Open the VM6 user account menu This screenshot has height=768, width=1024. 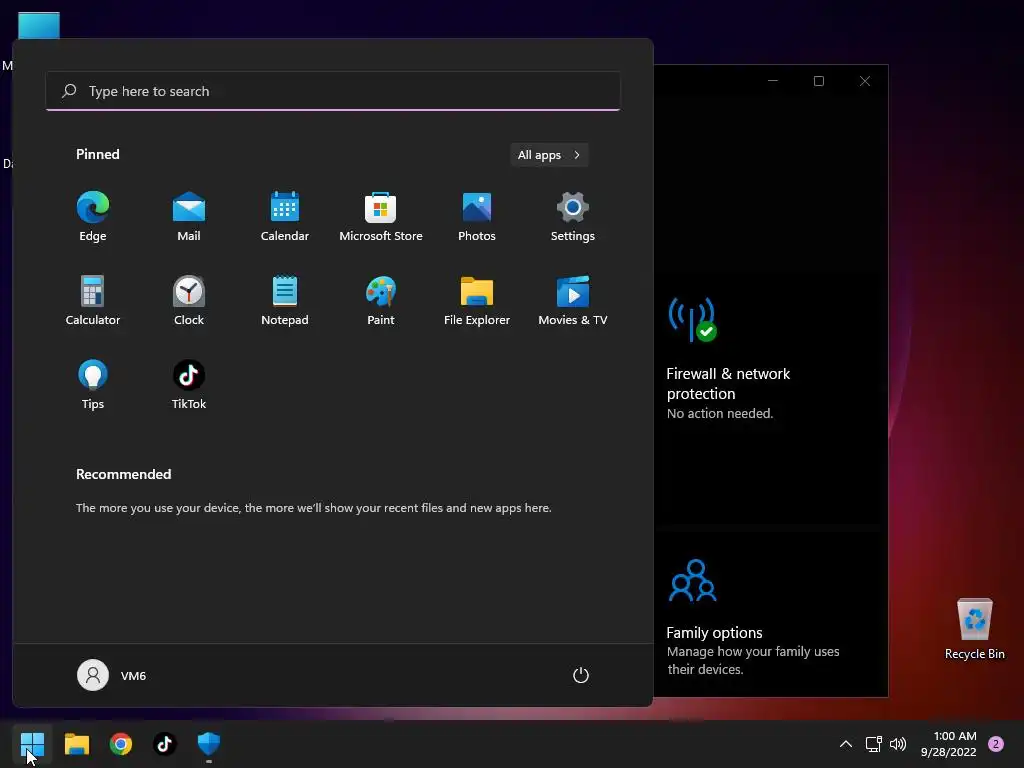pos(112,675)
